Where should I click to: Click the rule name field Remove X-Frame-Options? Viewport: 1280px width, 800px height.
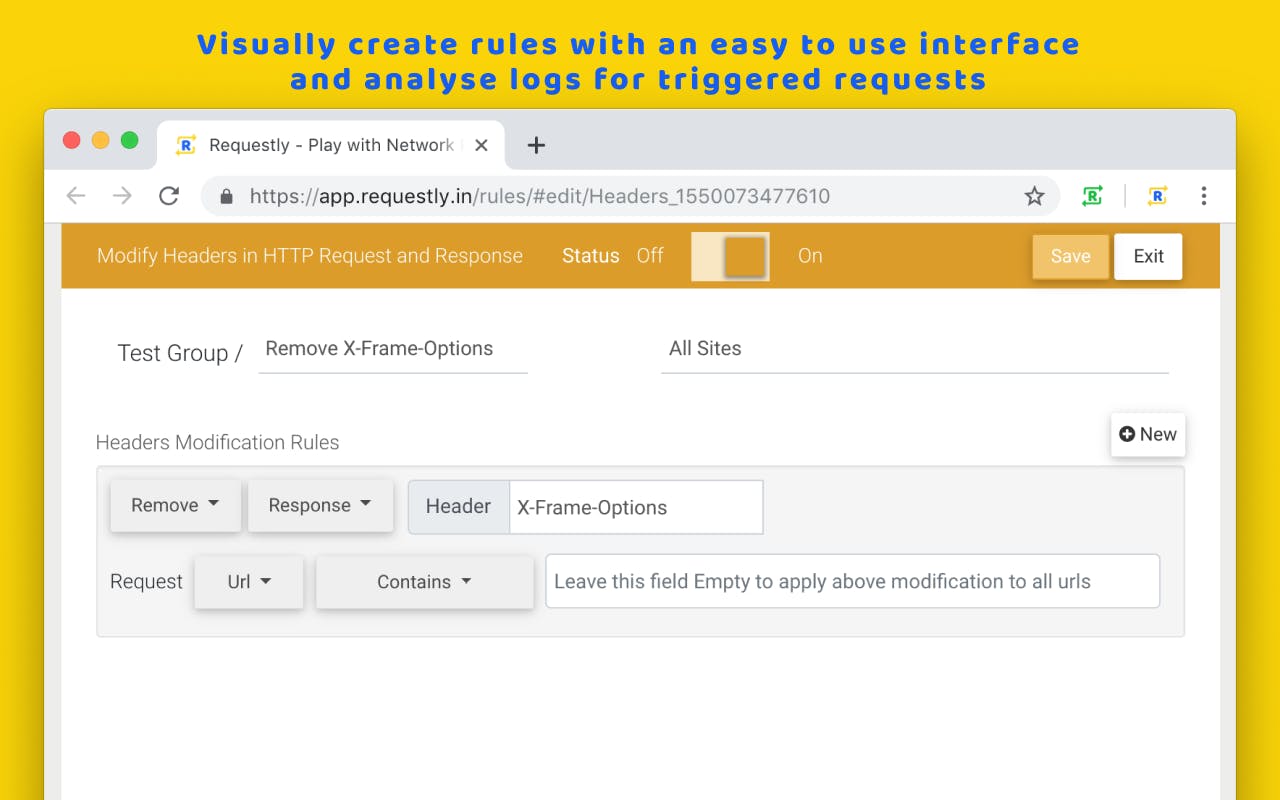coord(393,348)
